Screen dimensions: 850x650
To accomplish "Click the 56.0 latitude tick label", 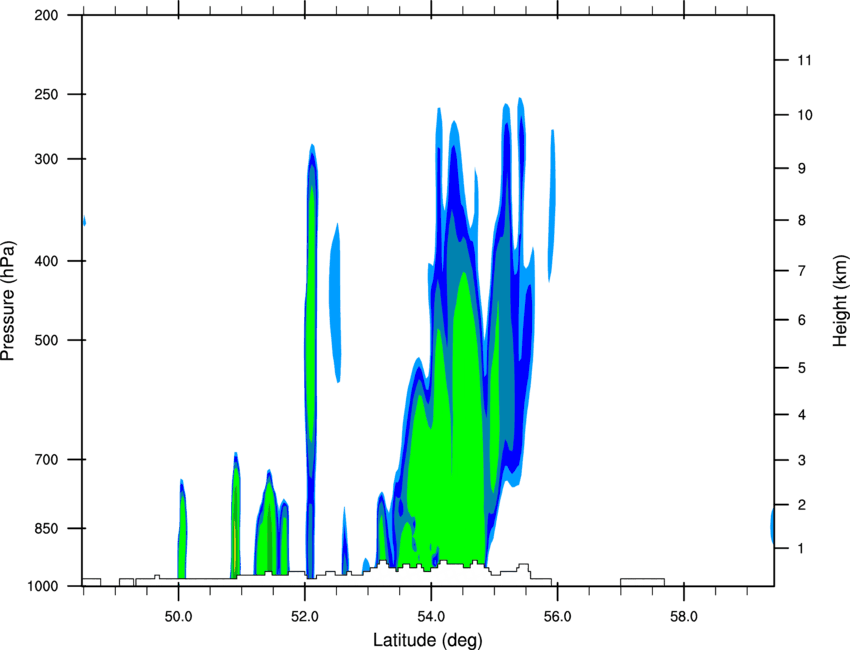I will [x=557, y=617].
